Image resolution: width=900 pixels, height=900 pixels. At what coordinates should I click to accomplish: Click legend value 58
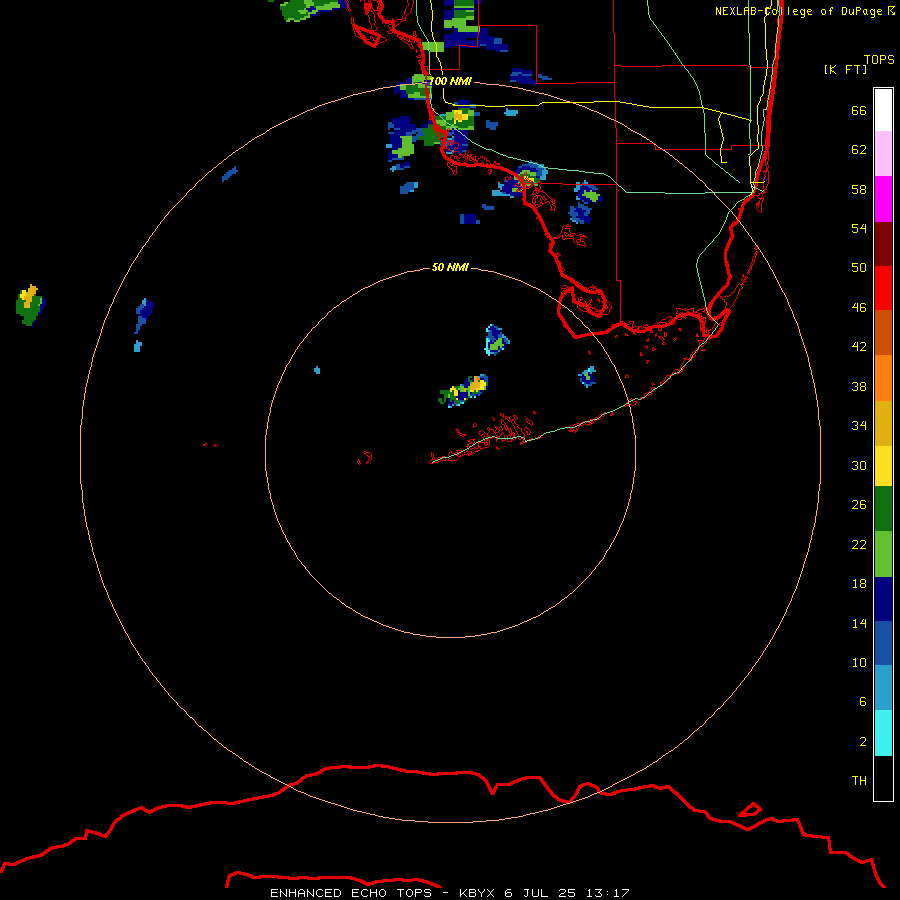point(859,189)
